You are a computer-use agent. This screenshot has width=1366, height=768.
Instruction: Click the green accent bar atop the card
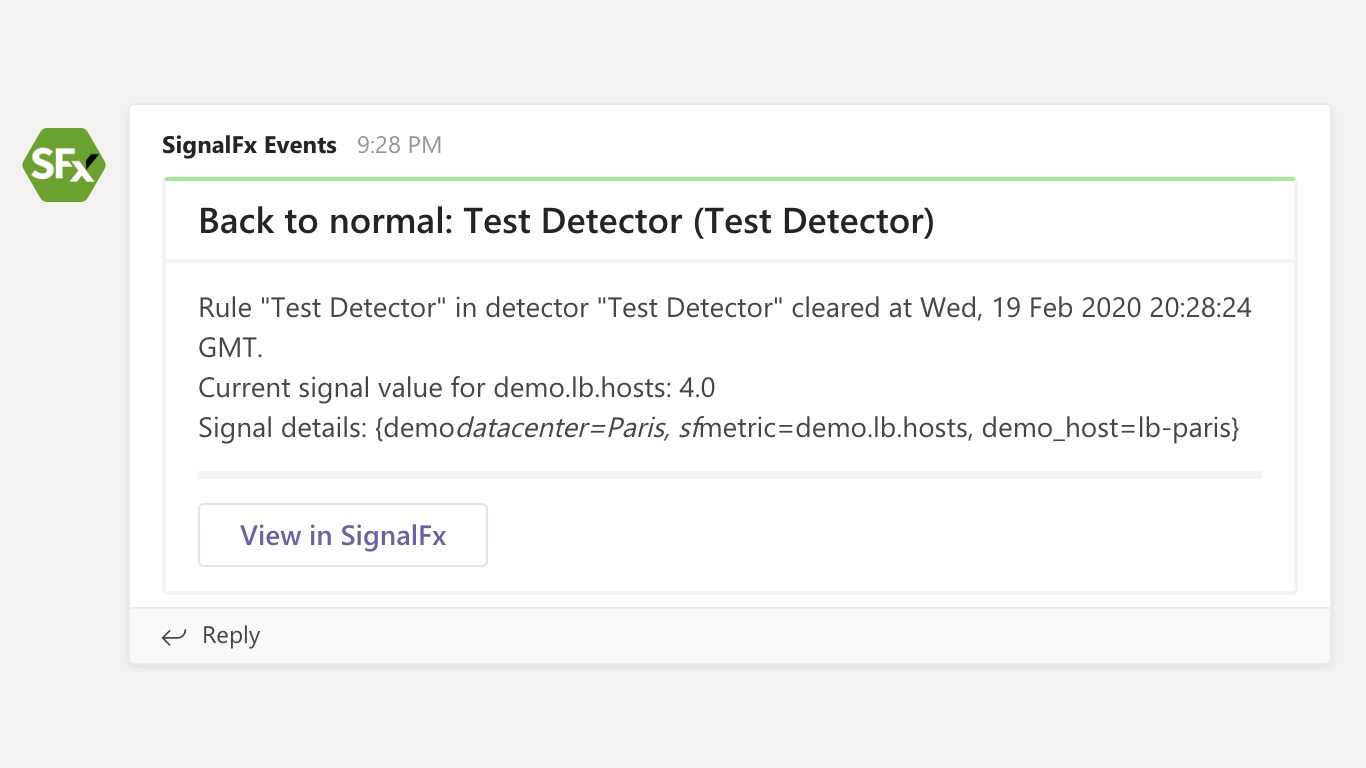point(730,179)
